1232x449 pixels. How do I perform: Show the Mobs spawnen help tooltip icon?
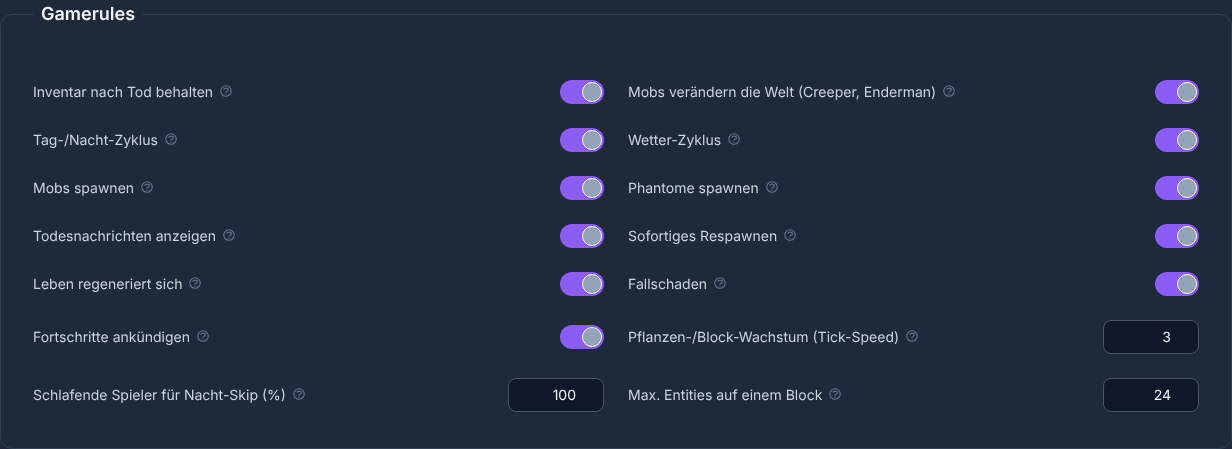tap(147, 187)
